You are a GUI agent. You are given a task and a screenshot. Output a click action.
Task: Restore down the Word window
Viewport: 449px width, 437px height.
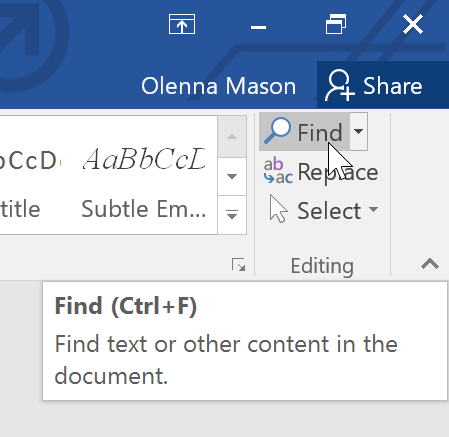click(x=336, y=24)
